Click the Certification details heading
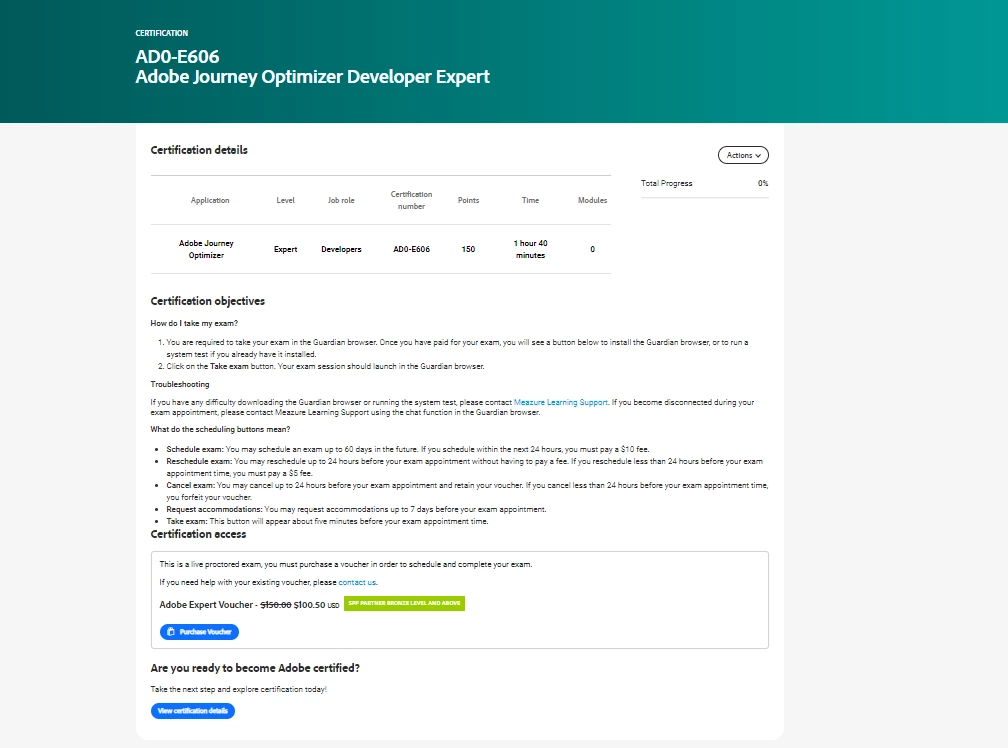Viewport: 1008px width, 748px height. coord(199,150)
